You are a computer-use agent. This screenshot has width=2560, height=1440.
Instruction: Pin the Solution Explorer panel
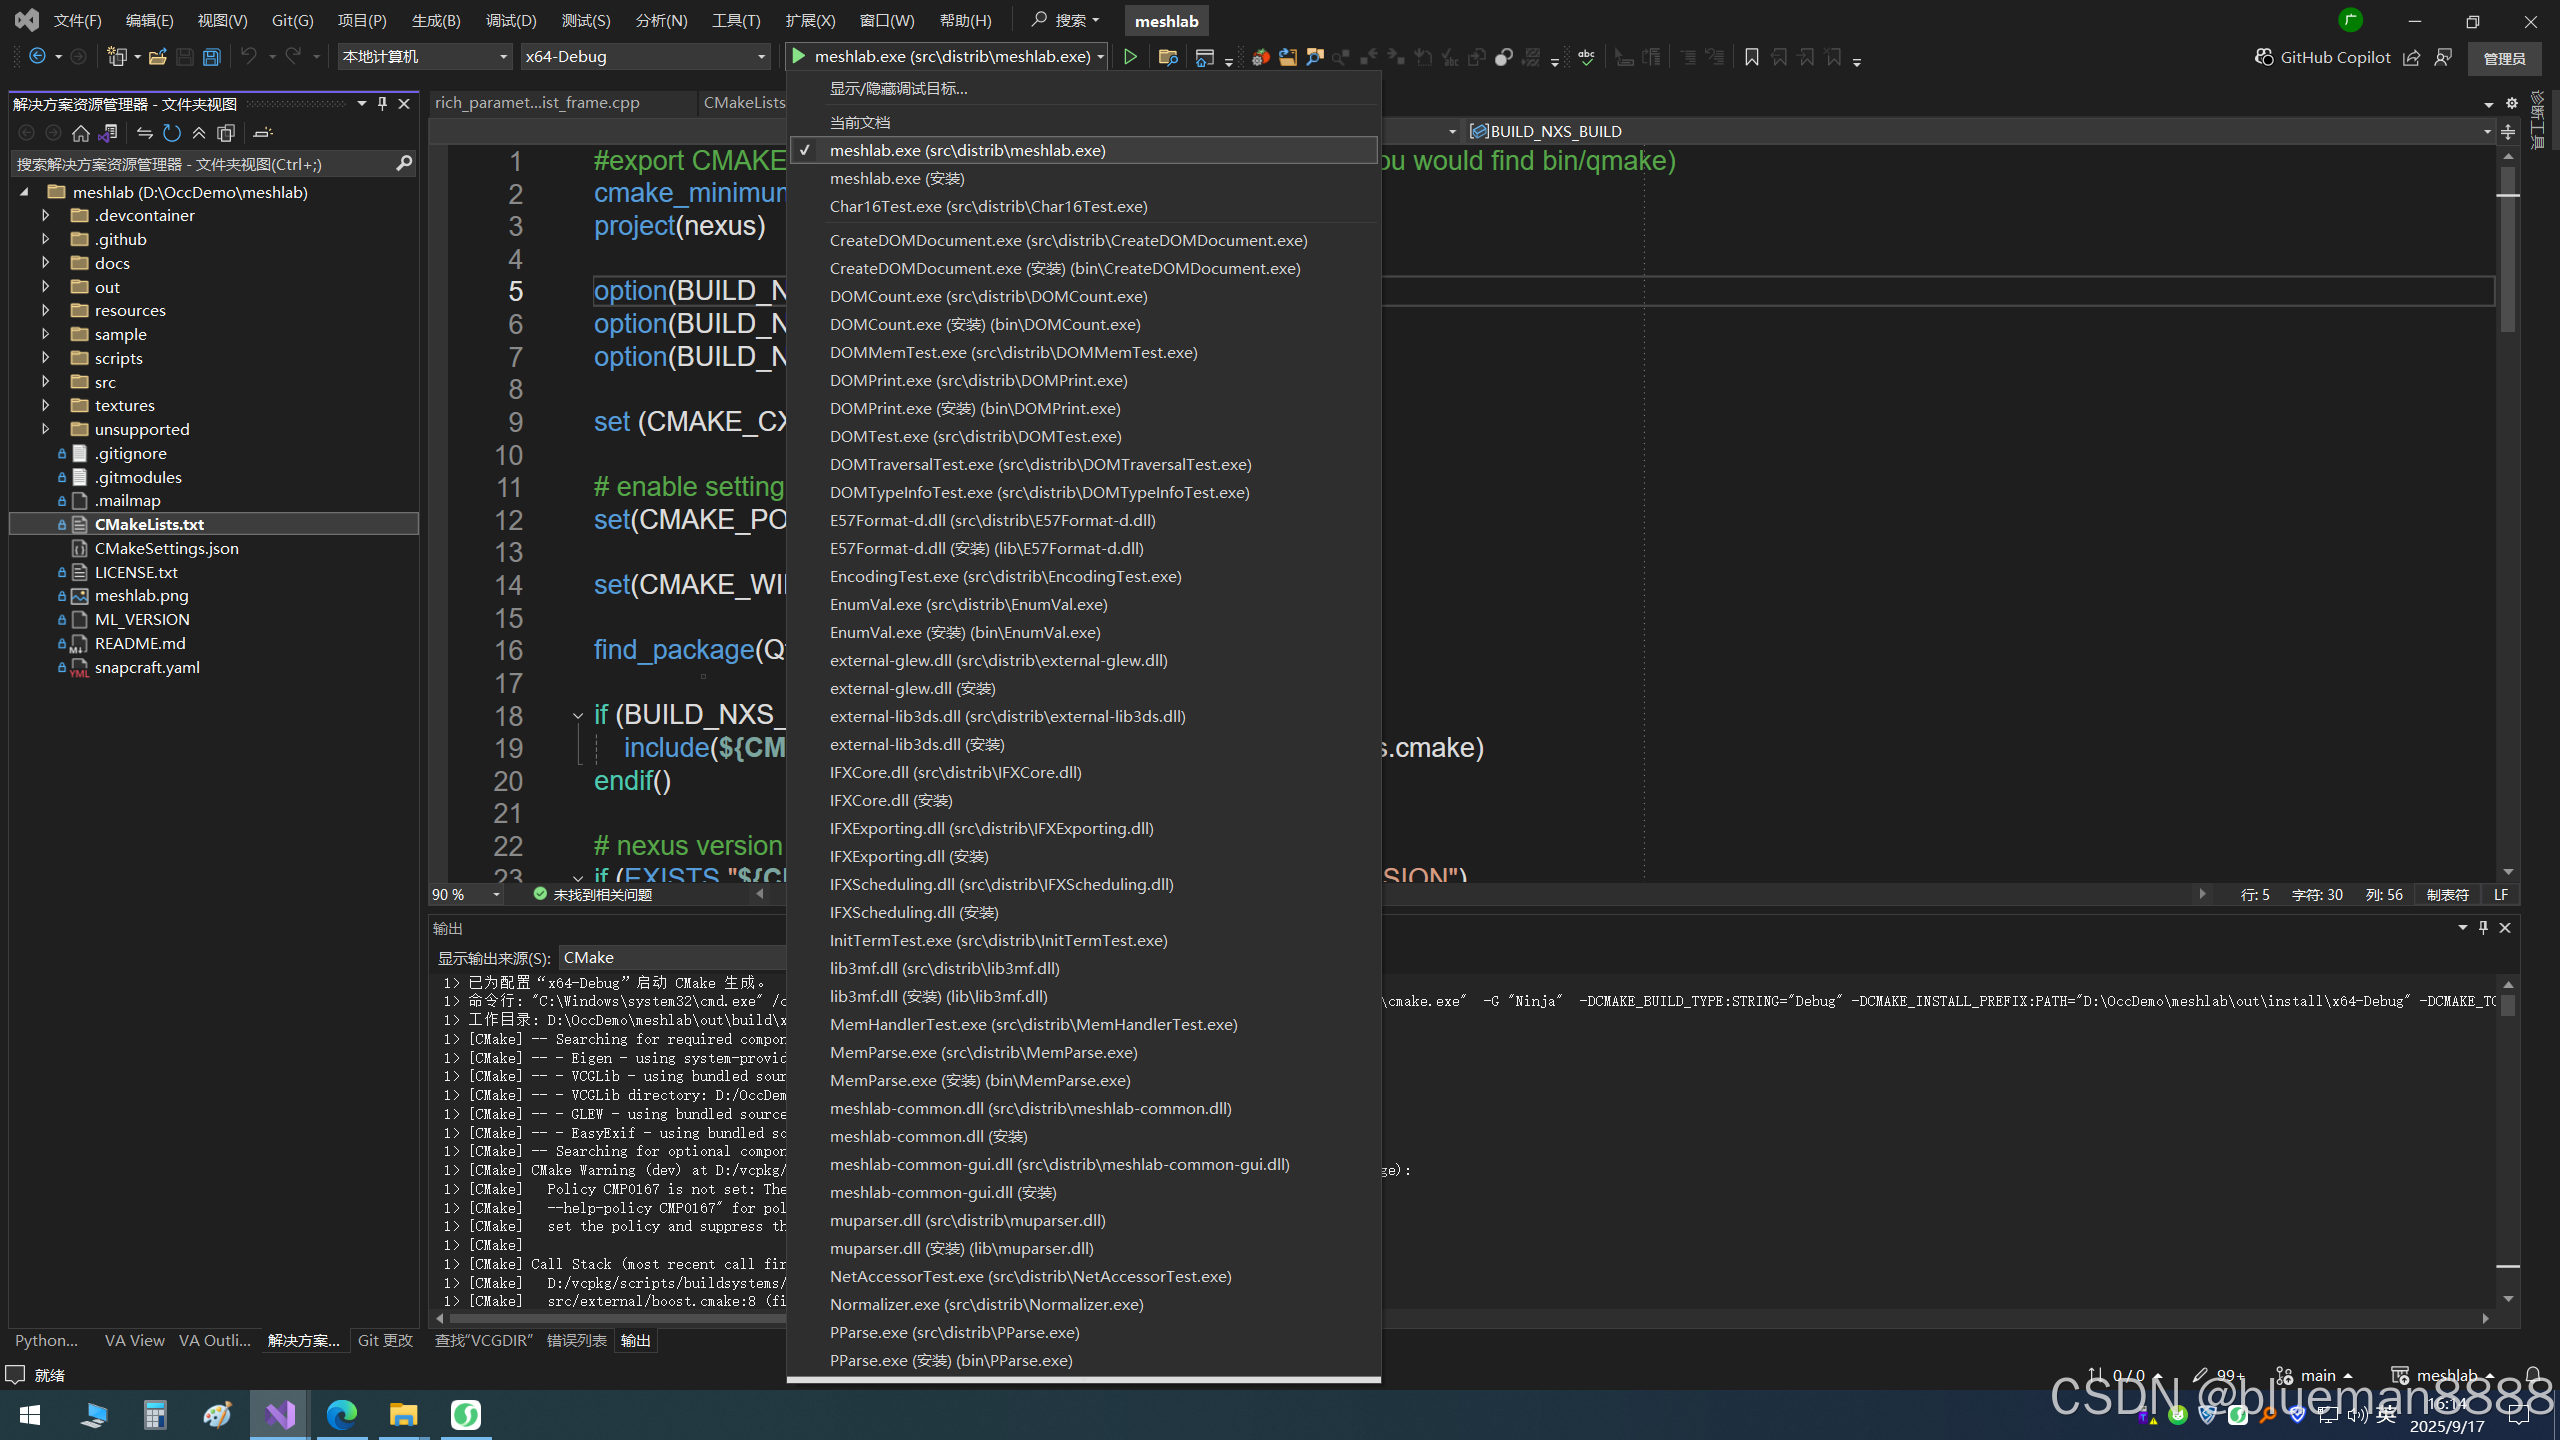382,103
